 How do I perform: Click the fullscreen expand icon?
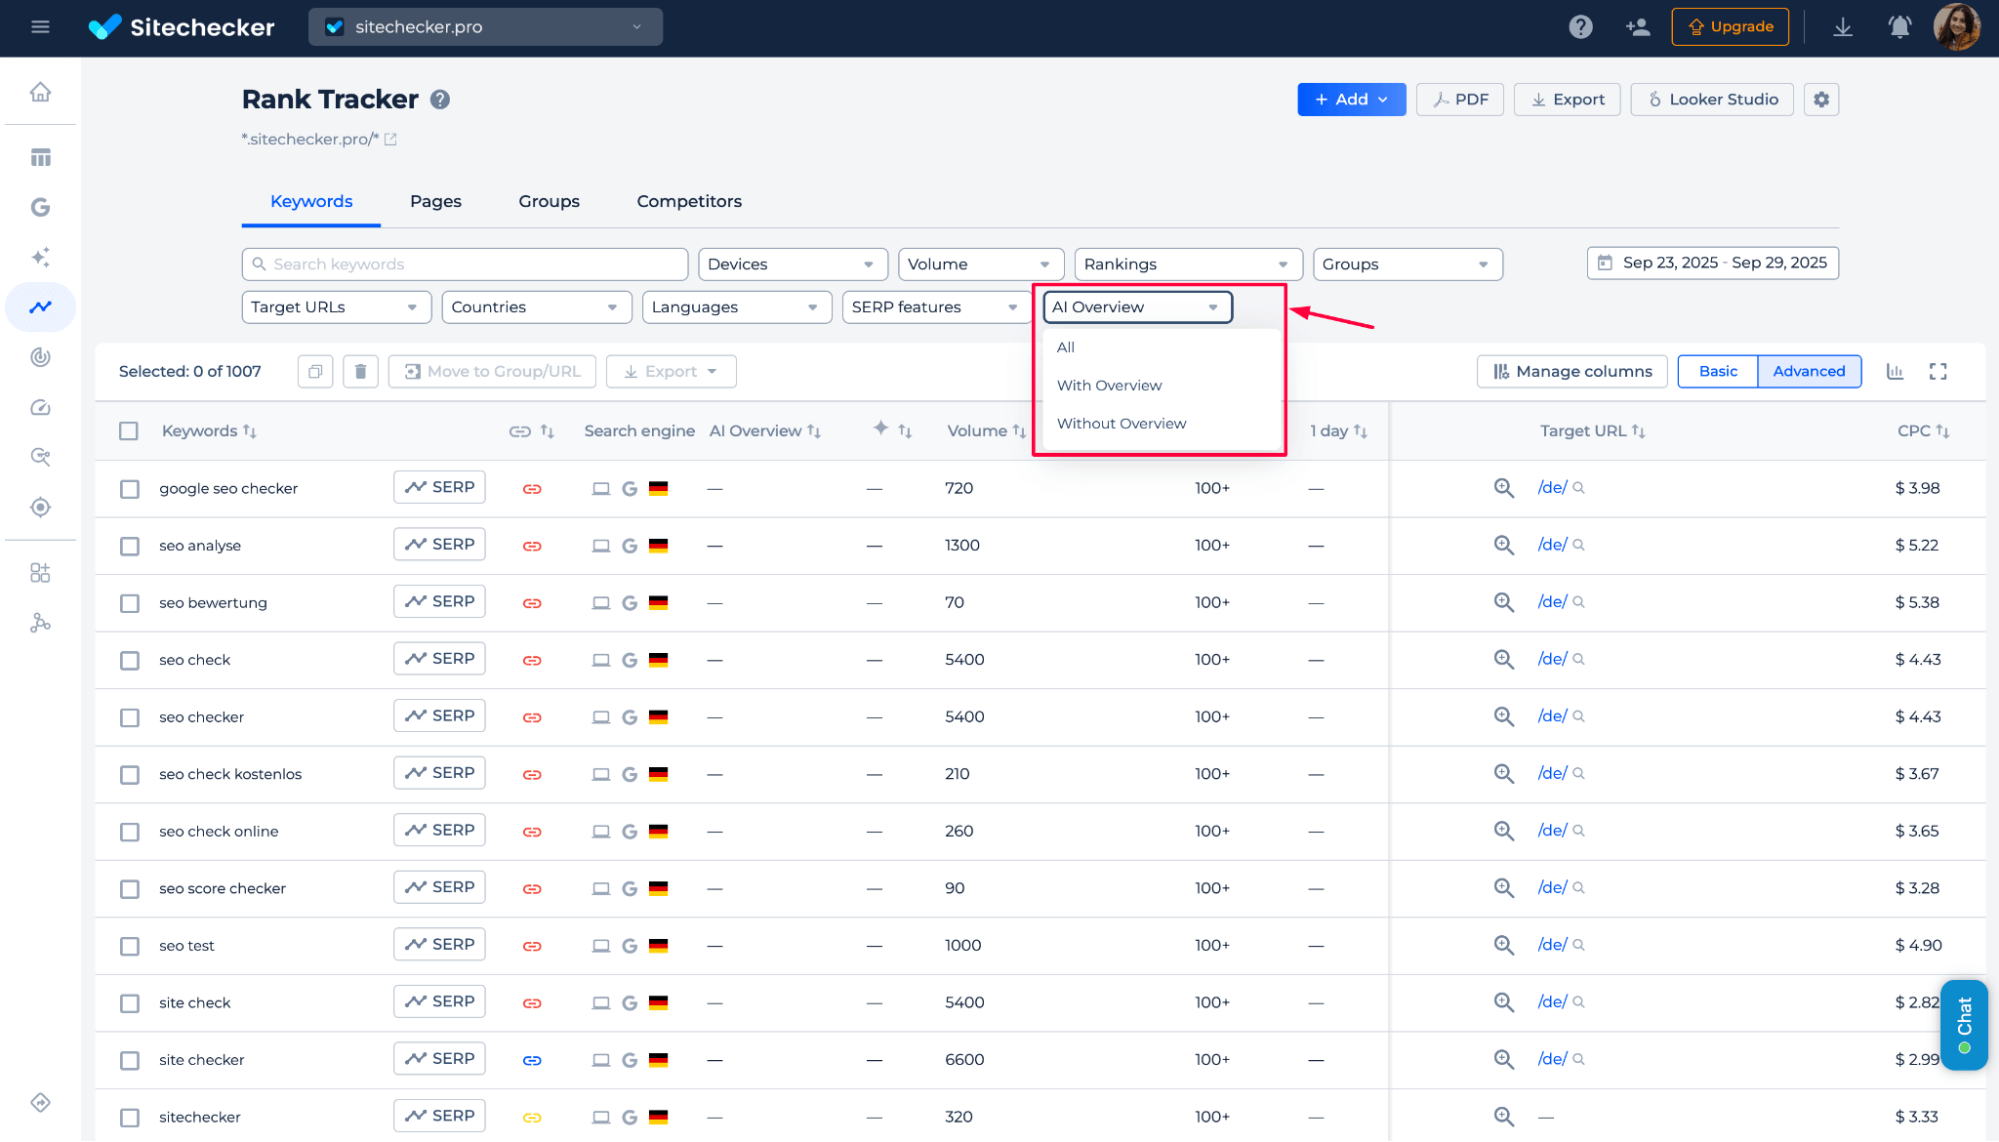tap(1938, 371)
